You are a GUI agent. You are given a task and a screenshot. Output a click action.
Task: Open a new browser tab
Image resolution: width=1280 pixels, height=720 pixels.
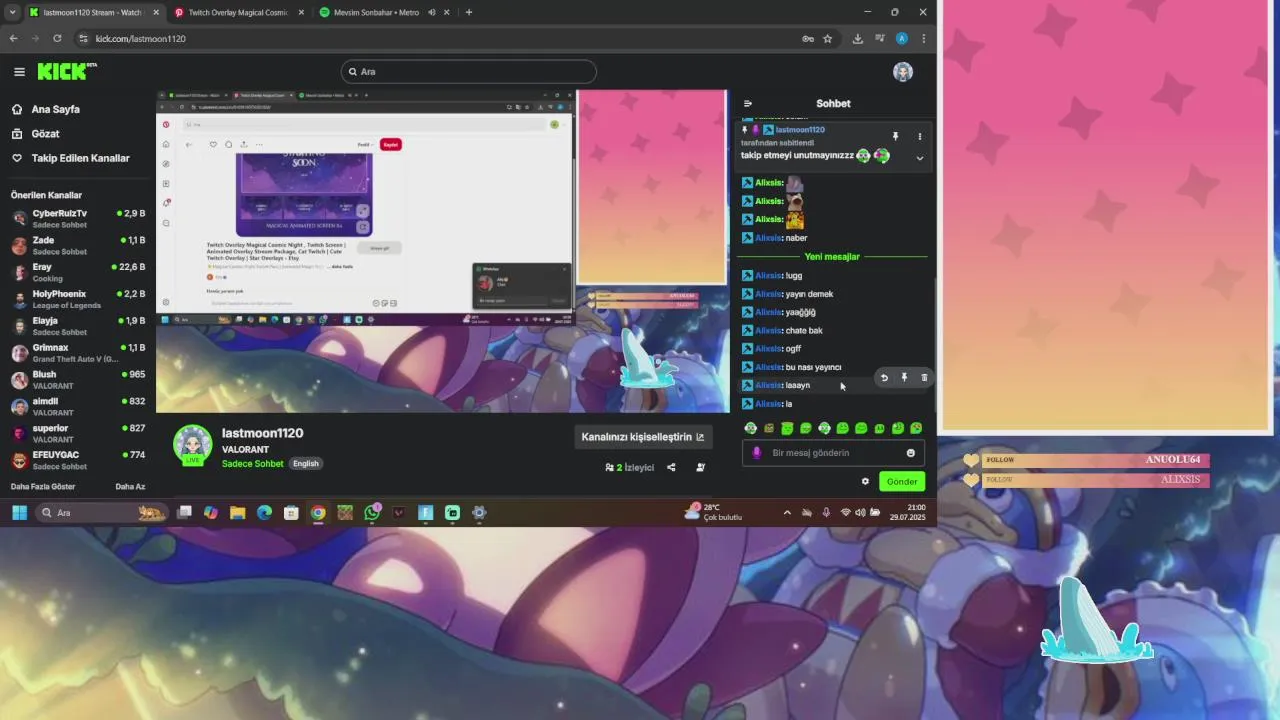click(469, 12)
